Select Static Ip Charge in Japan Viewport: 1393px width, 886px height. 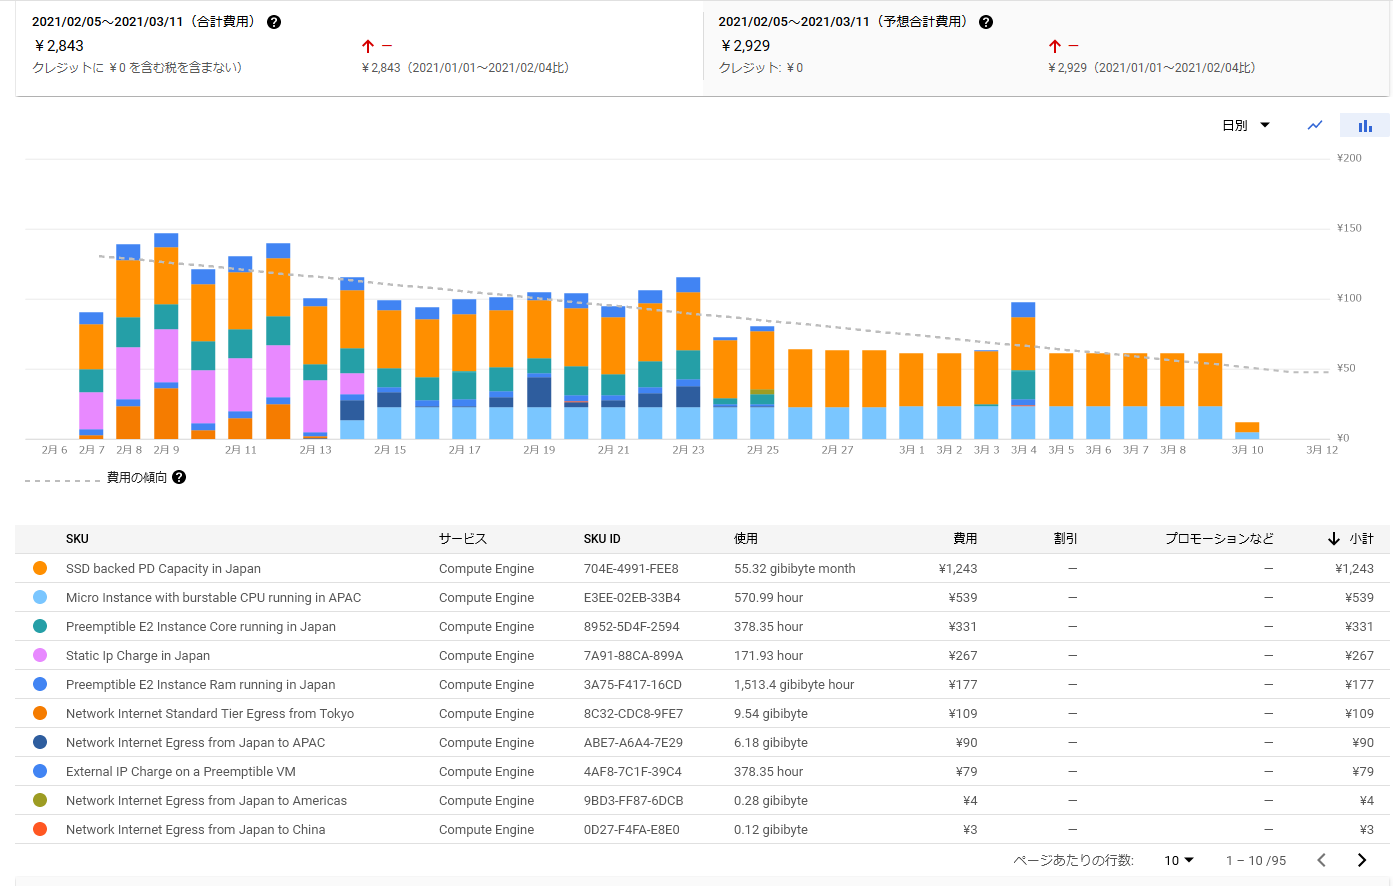138,655
